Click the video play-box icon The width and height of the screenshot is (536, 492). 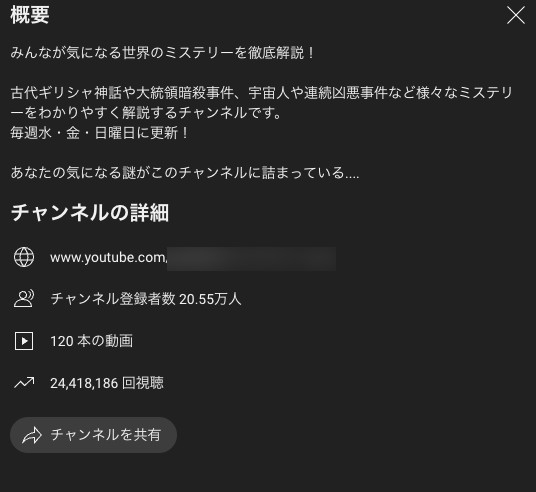[x=24, y=341]
